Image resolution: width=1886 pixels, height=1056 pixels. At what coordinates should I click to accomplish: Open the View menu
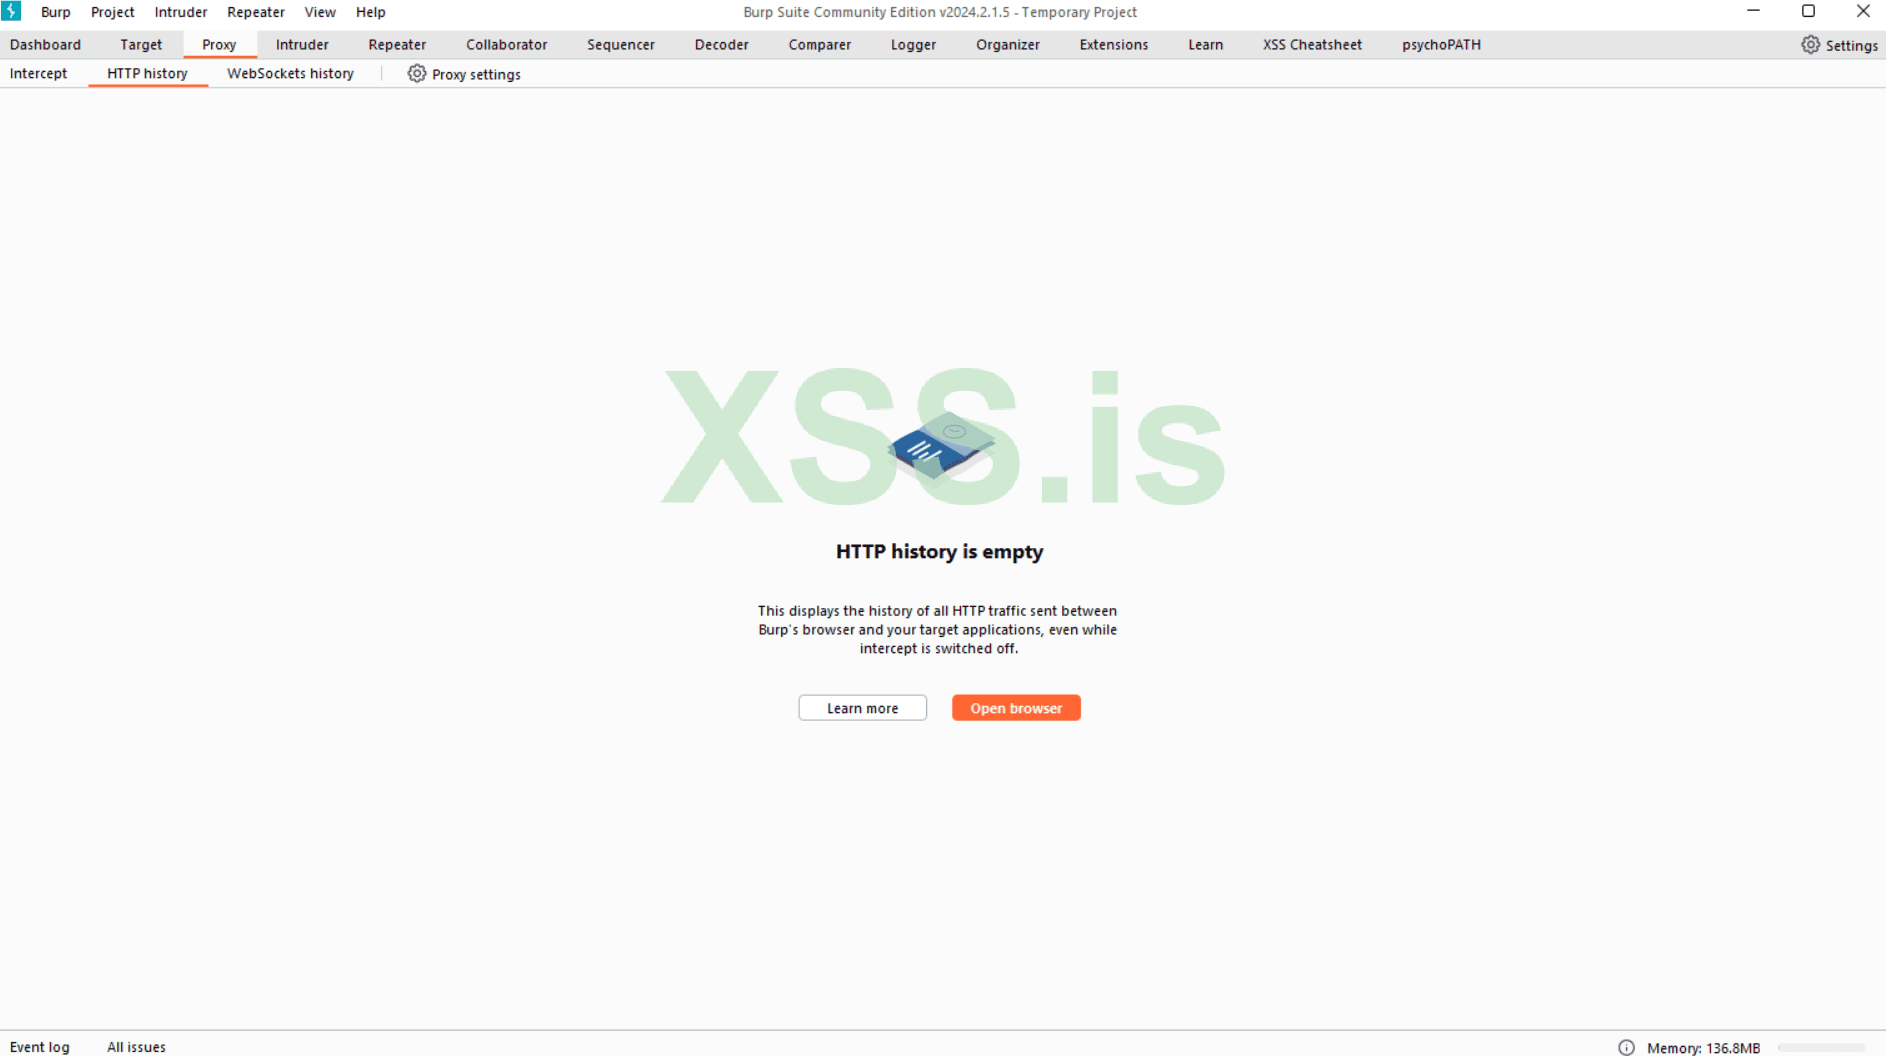(320, 12)
